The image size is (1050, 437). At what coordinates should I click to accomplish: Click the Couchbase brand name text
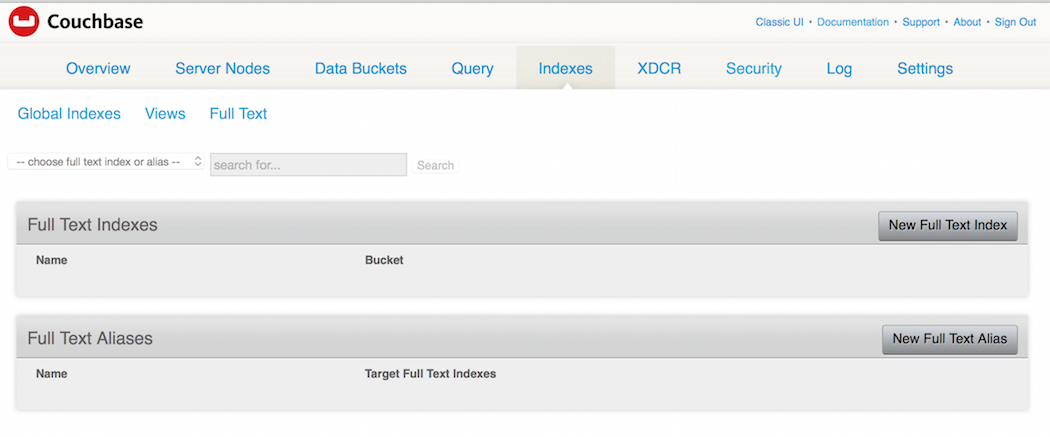click(95, 22)
